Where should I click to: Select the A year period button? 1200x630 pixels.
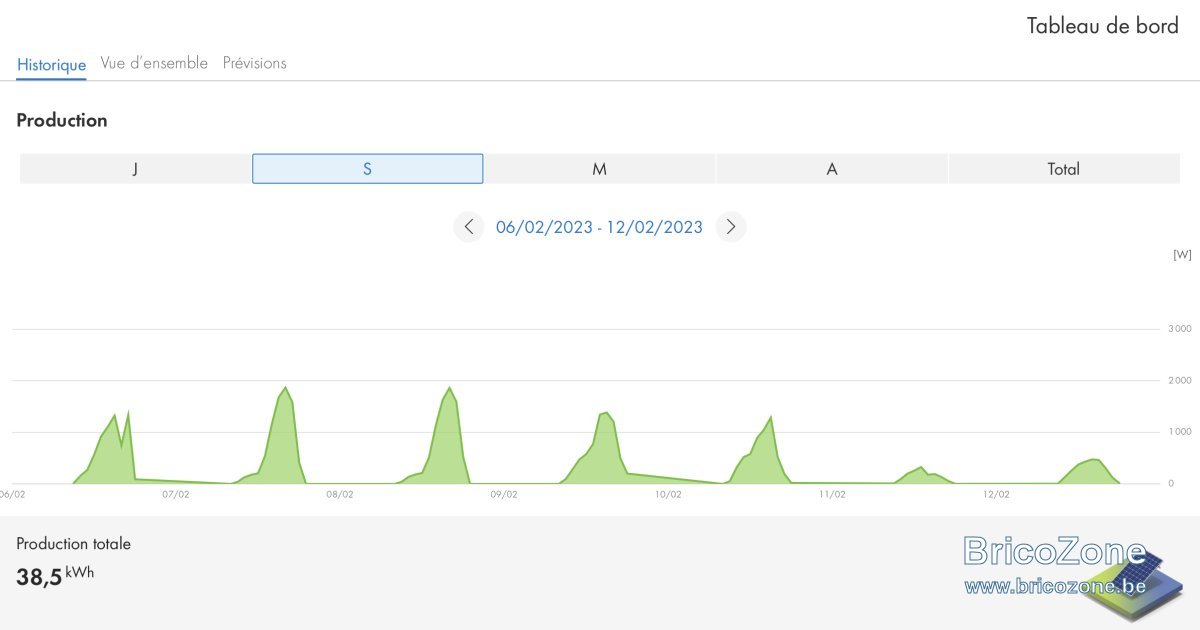831,169
